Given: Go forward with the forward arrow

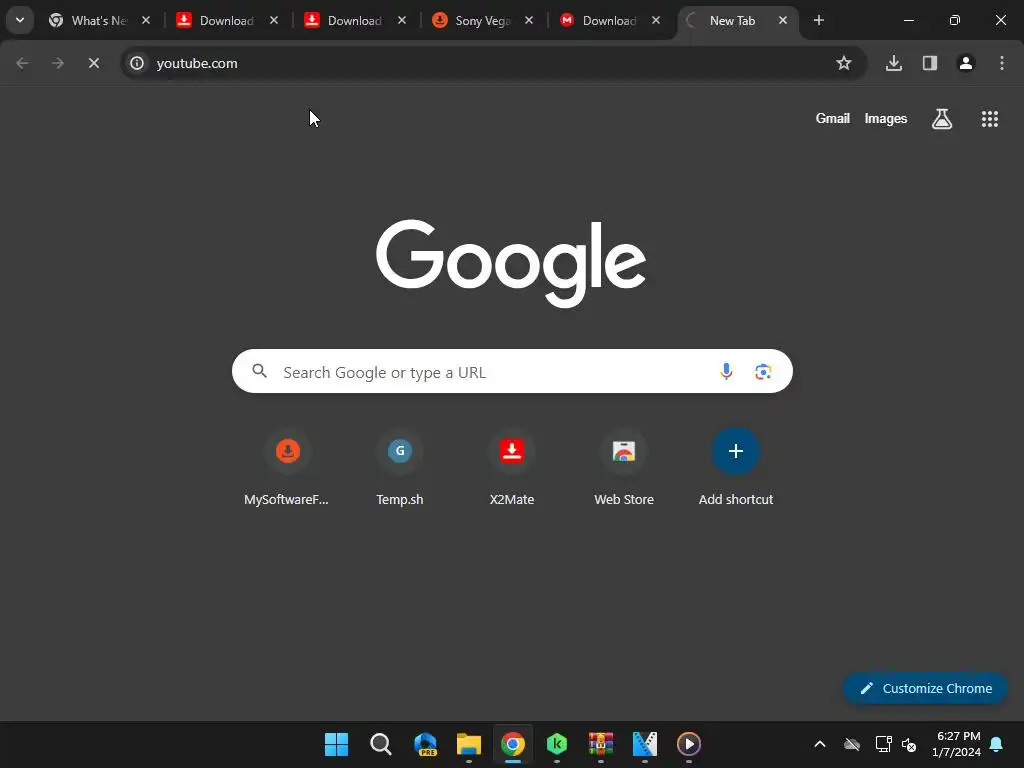Looking at the screenshot, I should coord(58,63).
